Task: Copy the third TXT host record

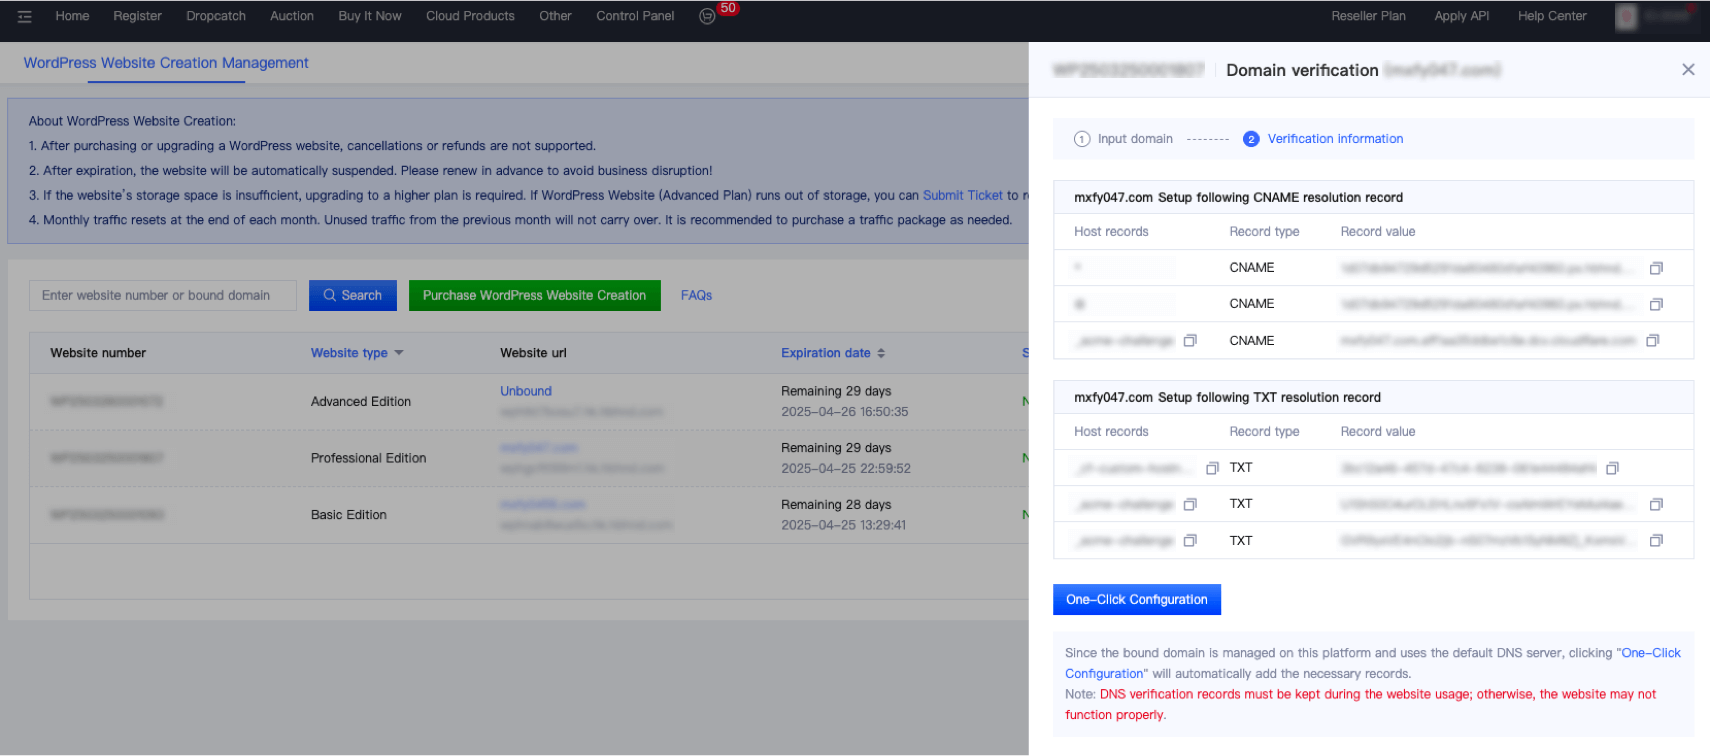Action: pos(1190,541)
